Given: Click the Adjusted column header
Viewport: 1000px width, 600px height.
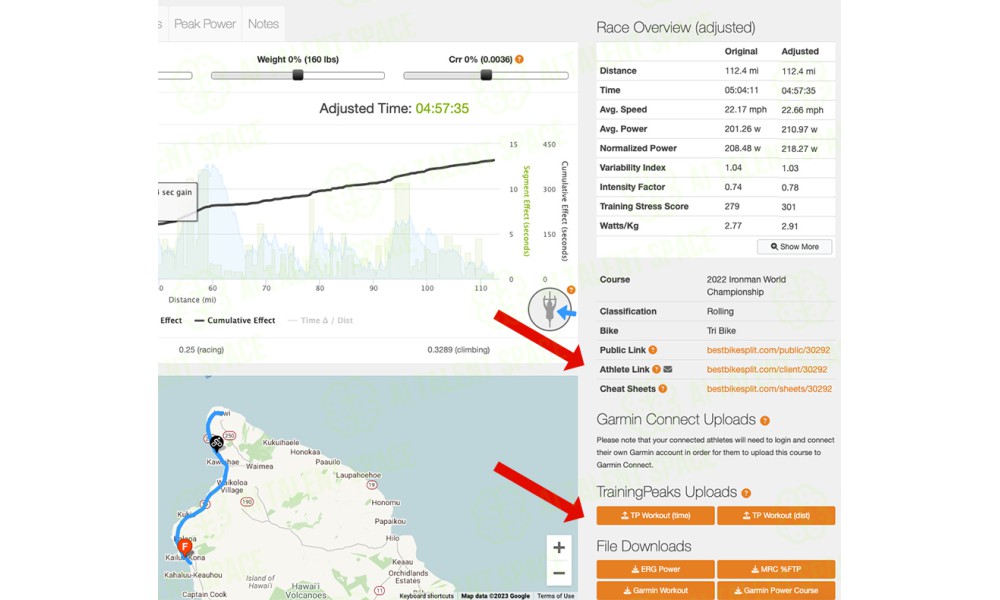Looking at the screenshot, I should coord(800,51).
